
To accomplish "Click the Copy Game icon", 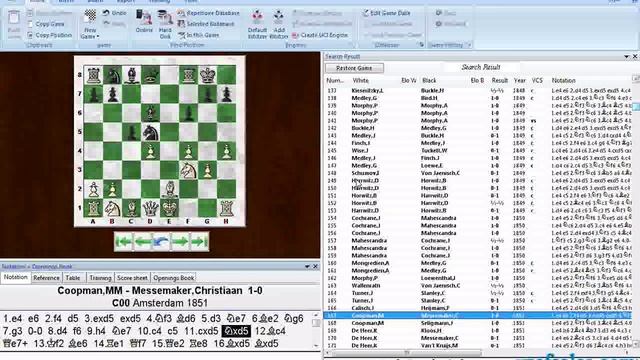I will pyautogui.click(x=30, y=24).
